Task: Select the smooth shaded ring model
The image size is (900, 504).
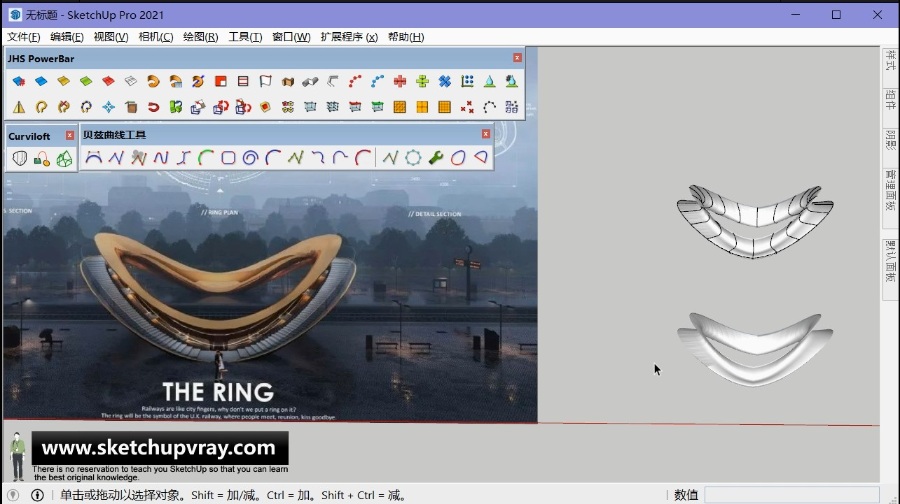Action: (755, 349)
